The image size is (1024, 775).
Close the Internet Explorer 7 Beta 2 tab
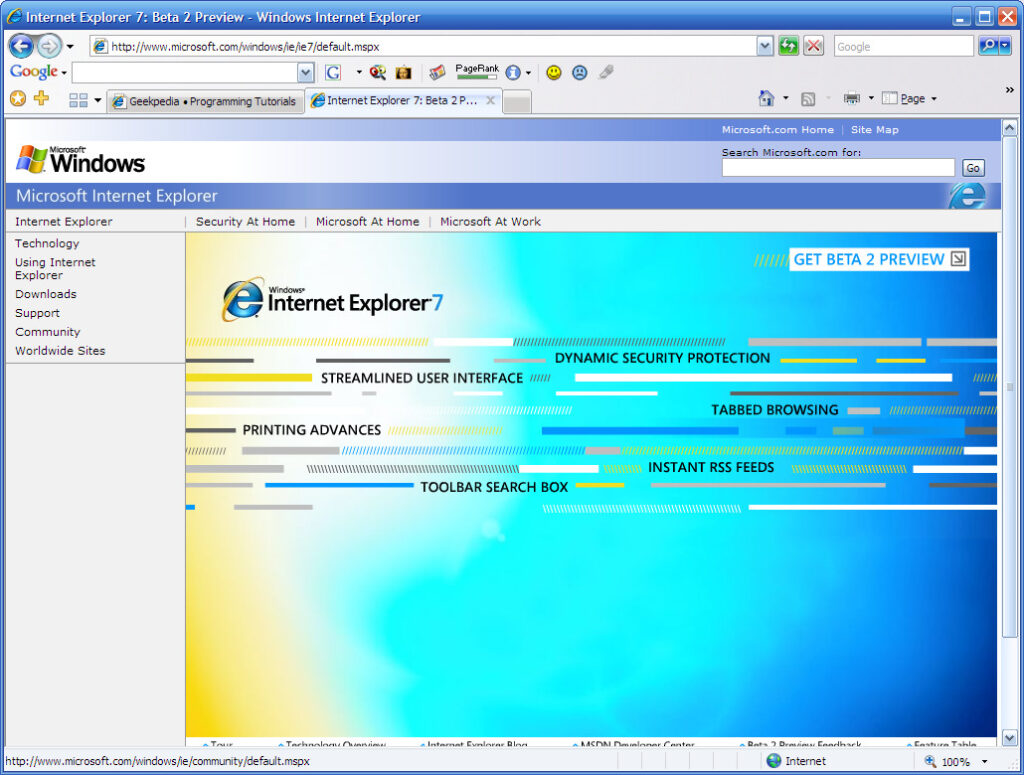click(x=490, y=101)
